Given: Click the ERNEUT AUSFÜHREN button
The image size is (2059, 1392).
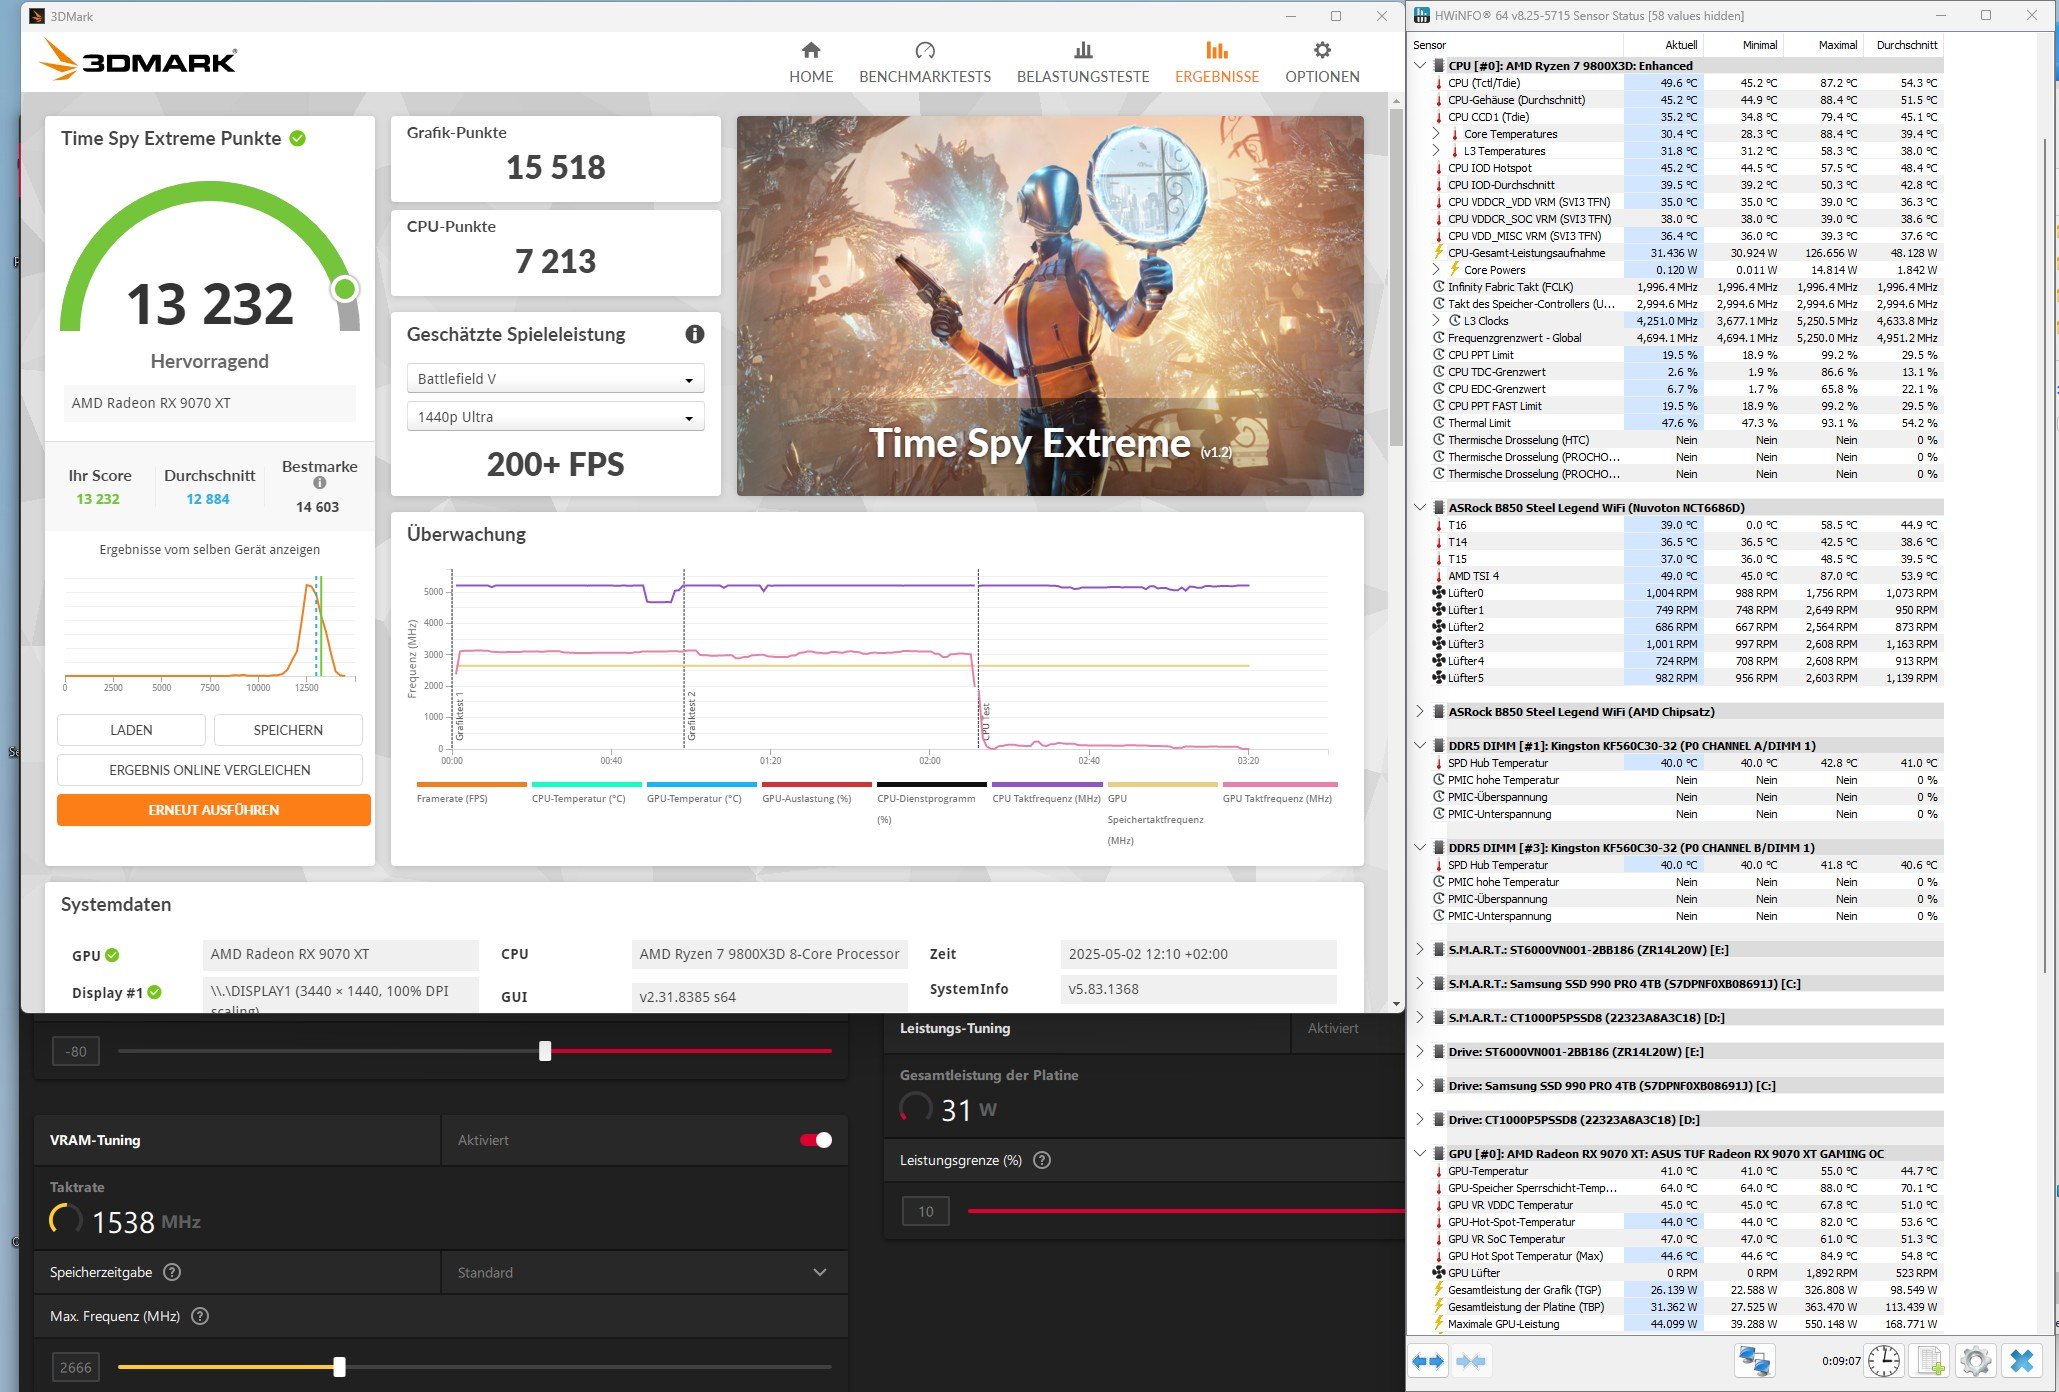Looking at the screenshot, I should [213, 810].
